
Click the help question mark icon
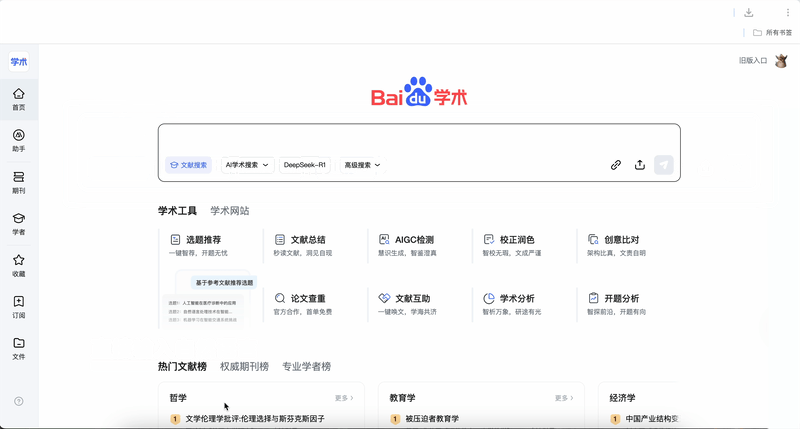[x=18, y=401]
